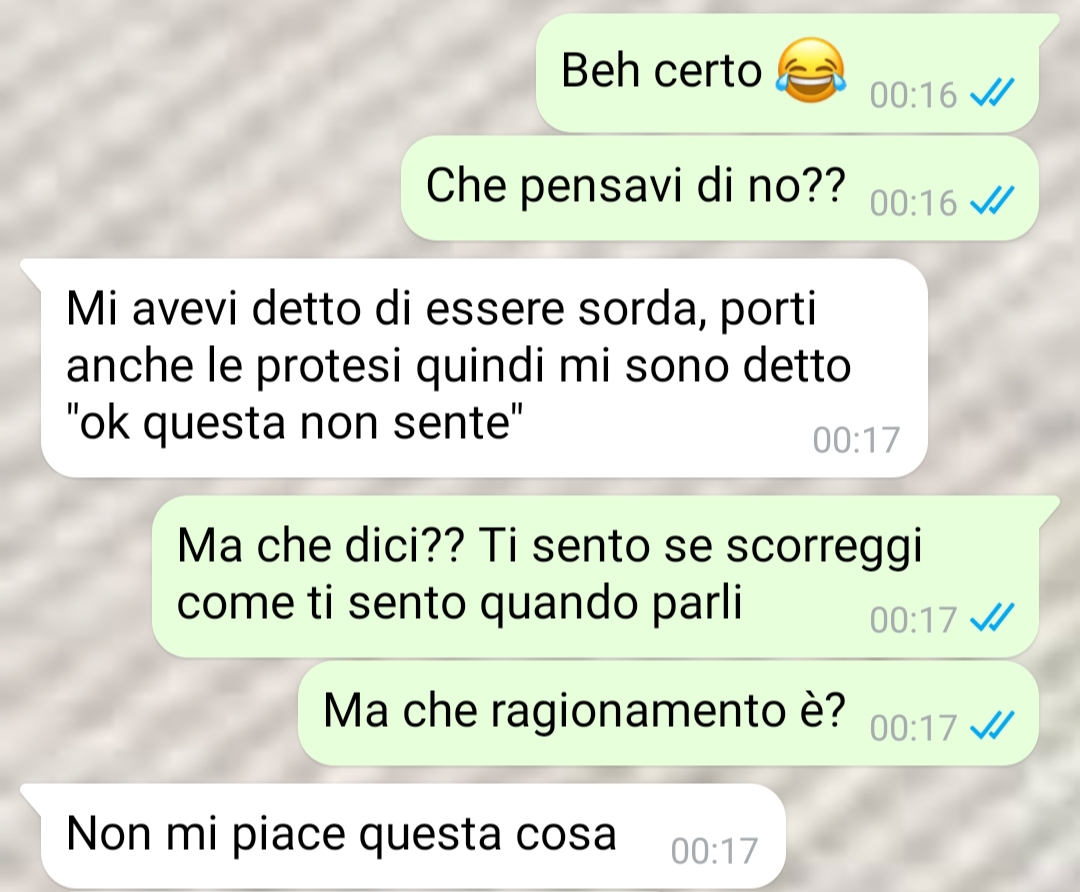Viewport: 1080px width, 892px height.
Task: Tap the blue read ticks on "Beh certo"
Action: tap(992, 94)
